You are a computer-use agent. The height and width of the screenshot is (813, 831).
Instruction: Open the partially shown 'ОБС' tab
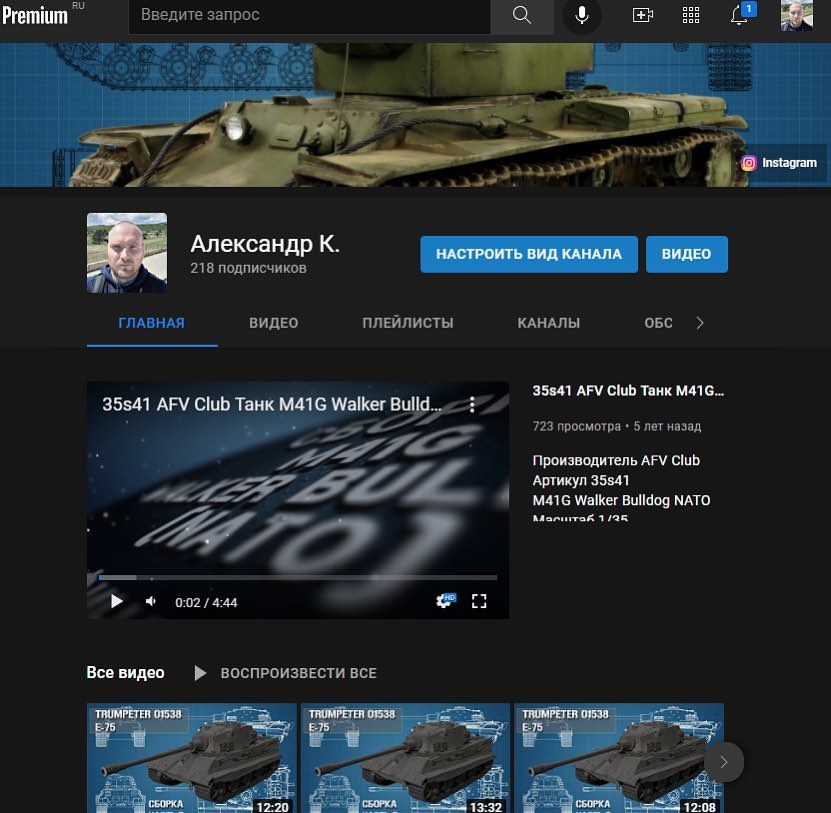click(x=658, y=323)
